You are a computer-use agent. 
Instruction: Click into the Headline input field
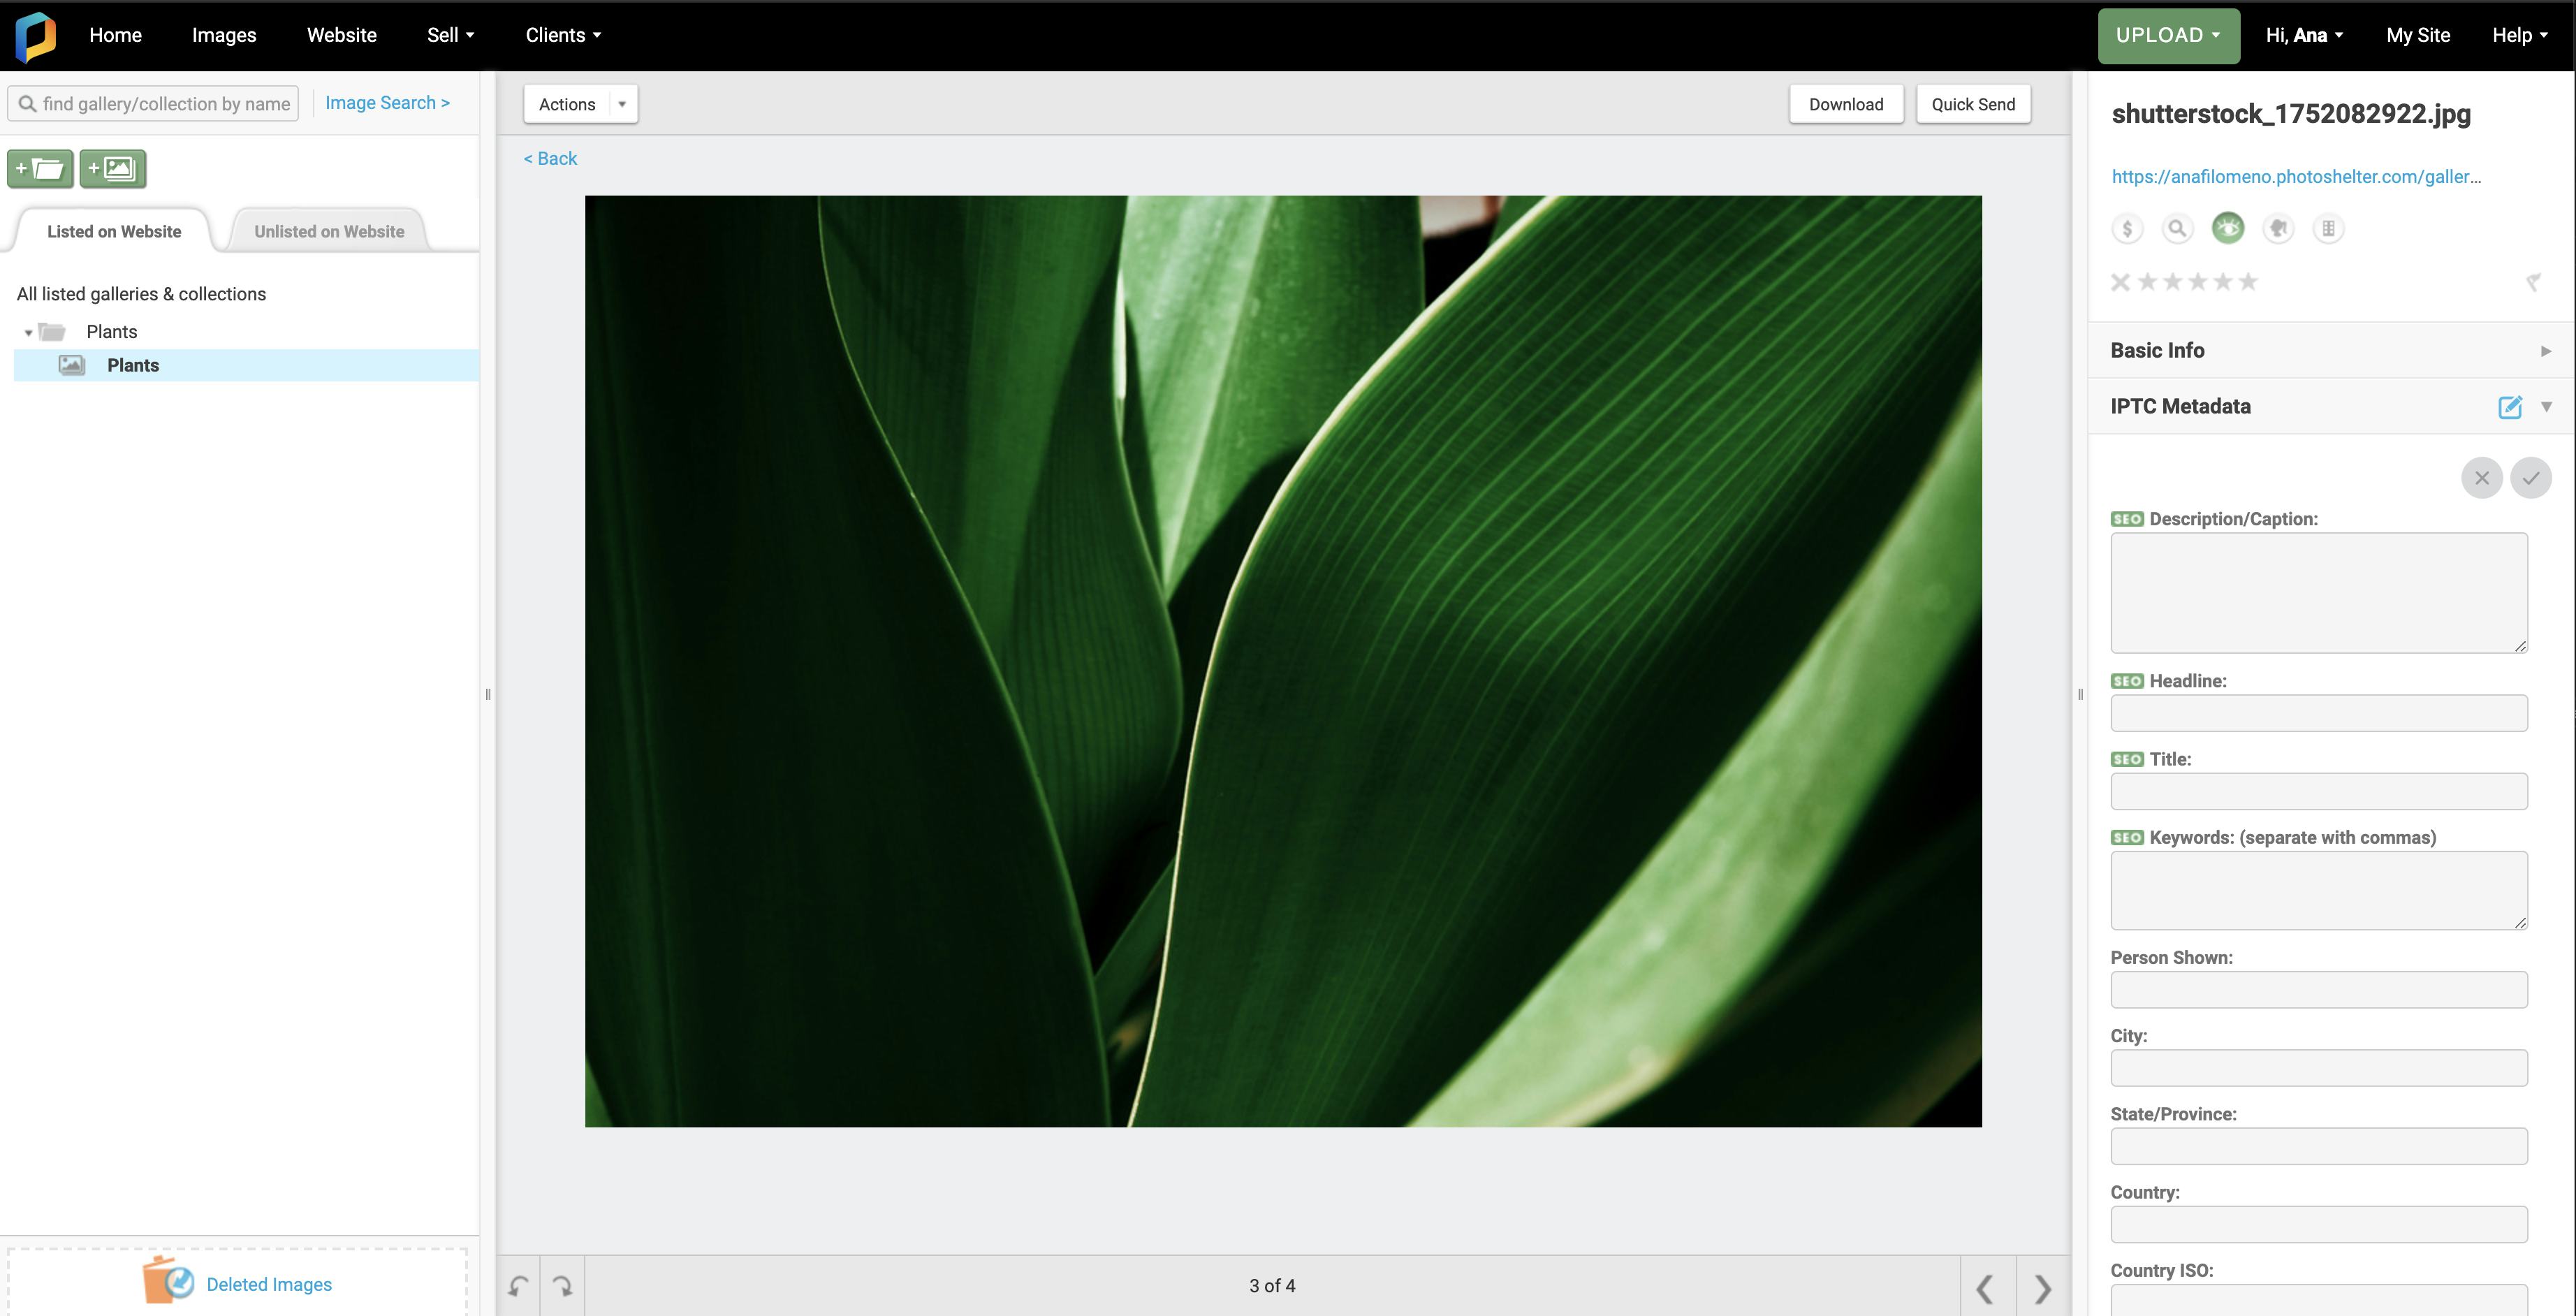point(2318,713)
